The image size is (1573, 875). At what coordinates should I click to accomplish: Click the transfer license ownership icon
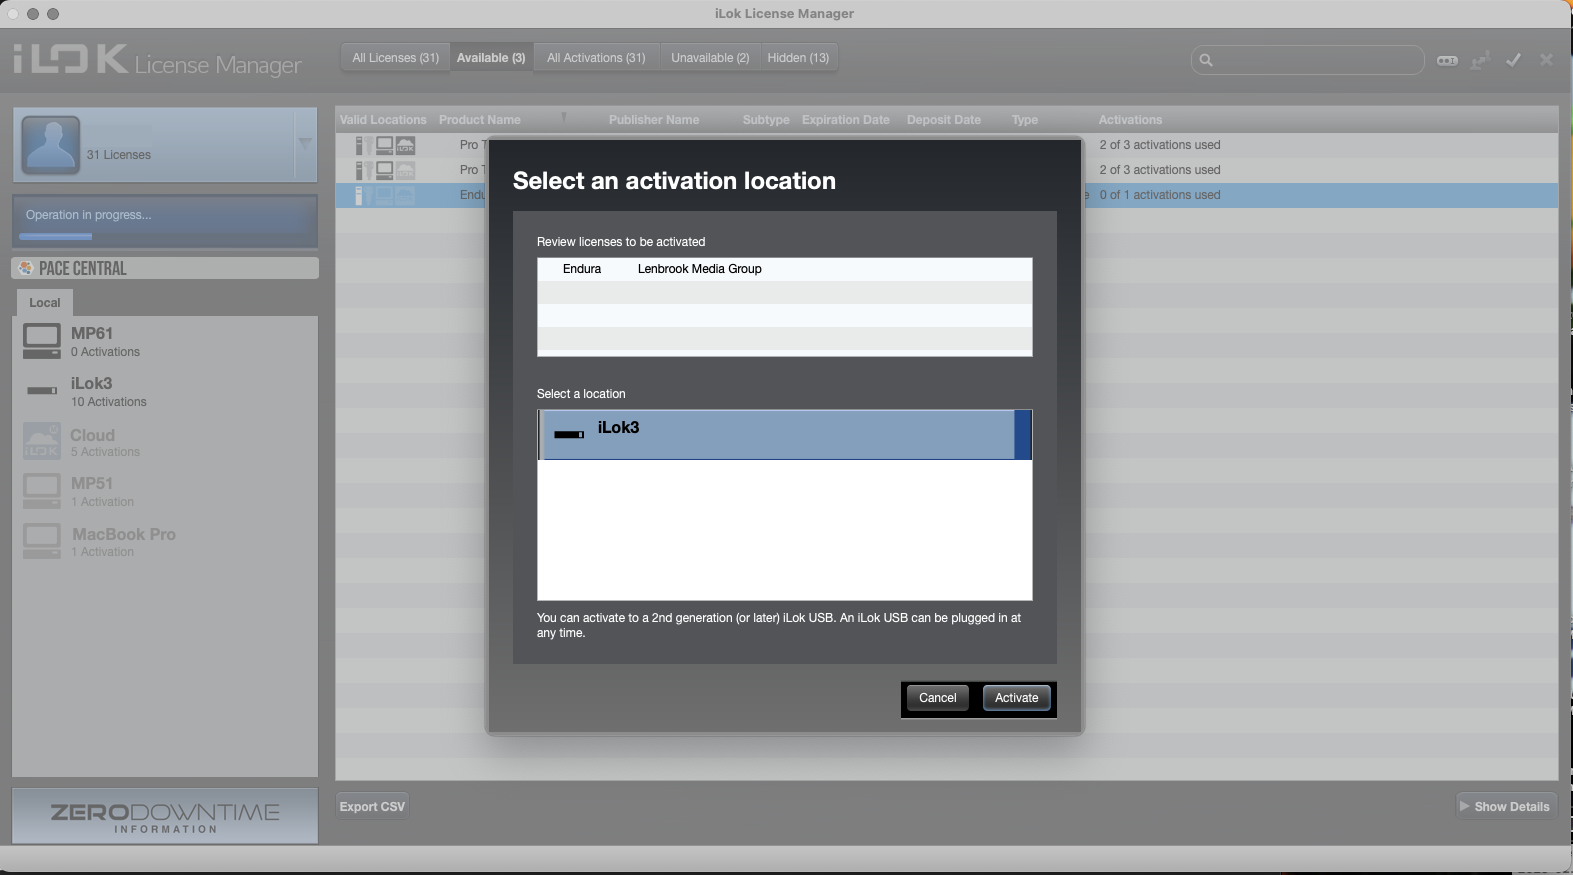click(1480, 60)
